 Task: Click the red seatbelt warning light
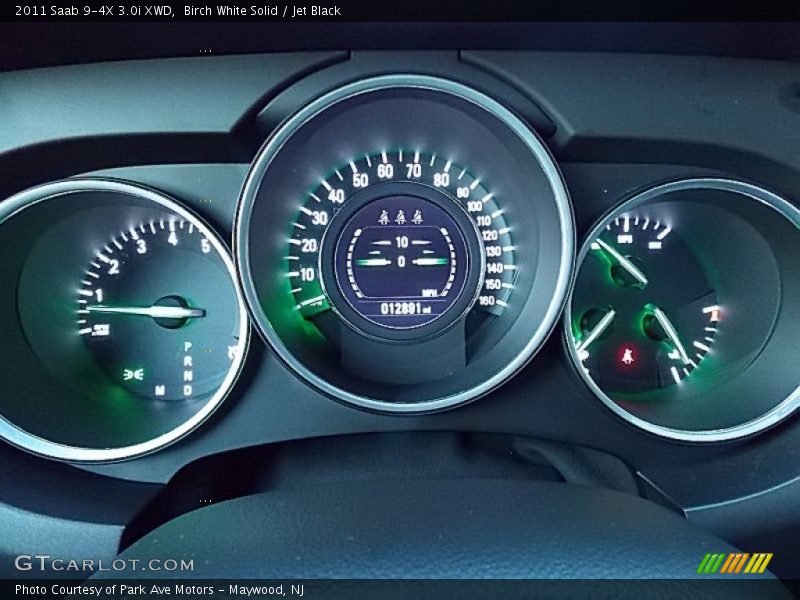pyautogui.click(x=628, y=356)
